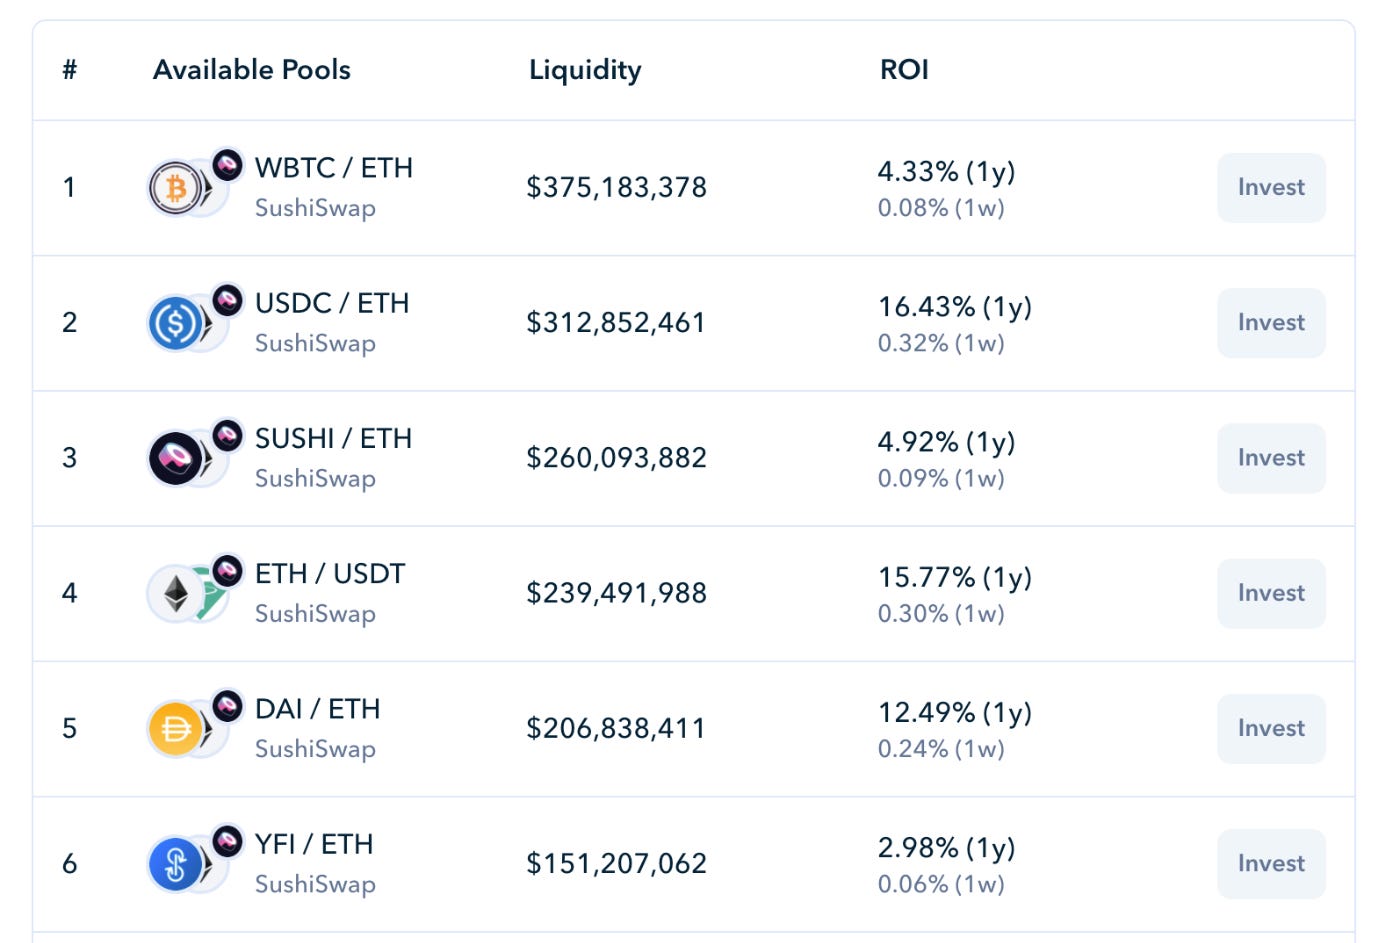Viewport: 1400px width, 943px height.
Task: Open the WBTC / ETH pool name link
Action: pyautogui.click(x=333, y=168)
